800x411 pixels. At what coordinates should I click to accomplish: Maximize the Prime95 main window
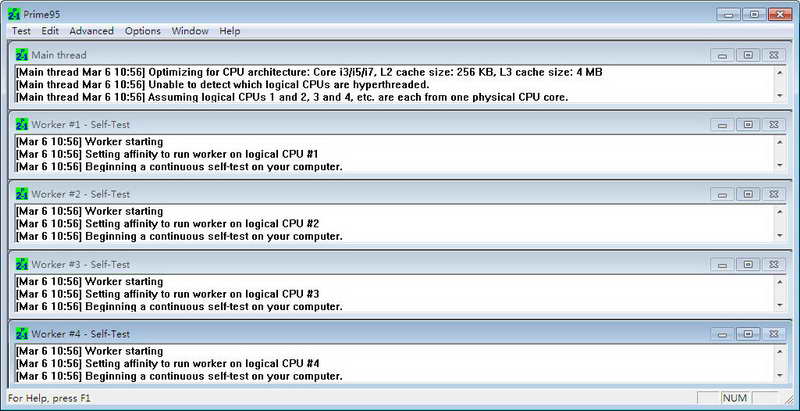click(754, 14)
